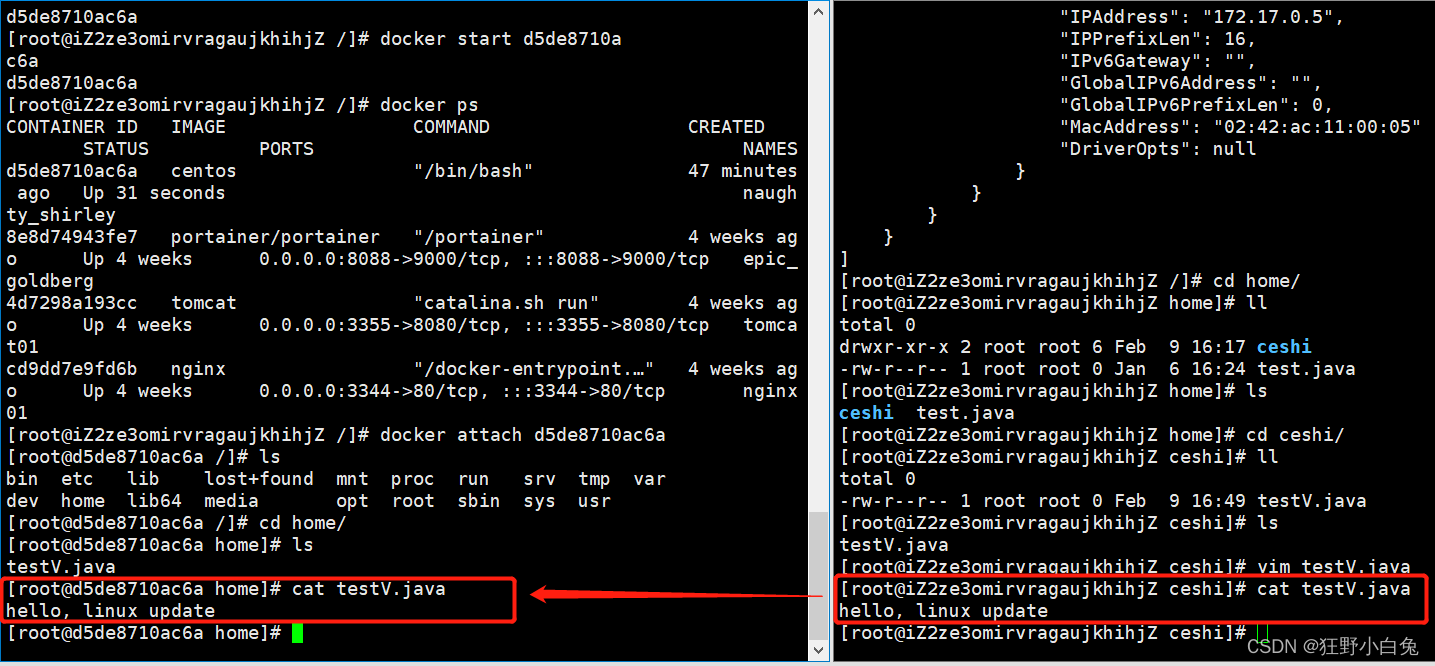Click the "catalina.sh run" command value
The image size is (1435, 666).
coord(506,303)
